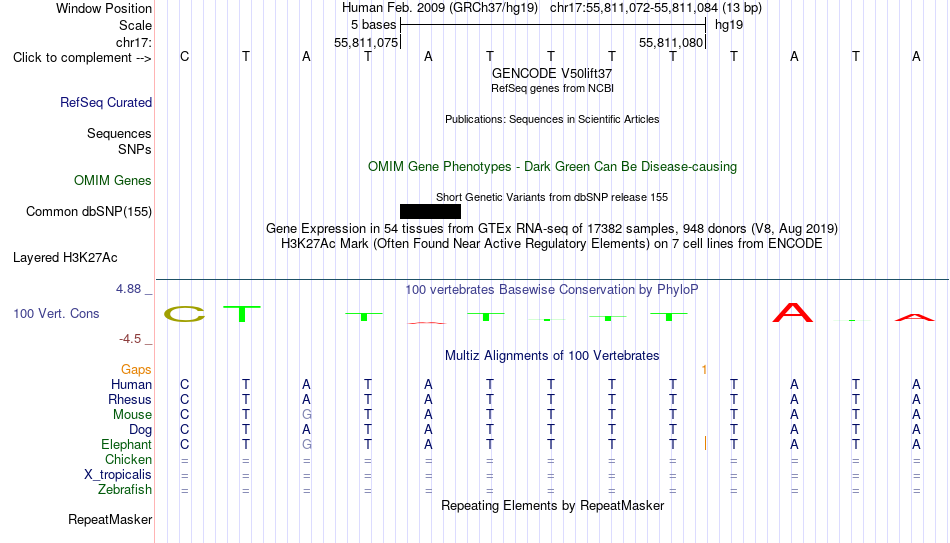950x543 pixels.
Task: Click the 5 bases scale bar
Action: point(553,25)
